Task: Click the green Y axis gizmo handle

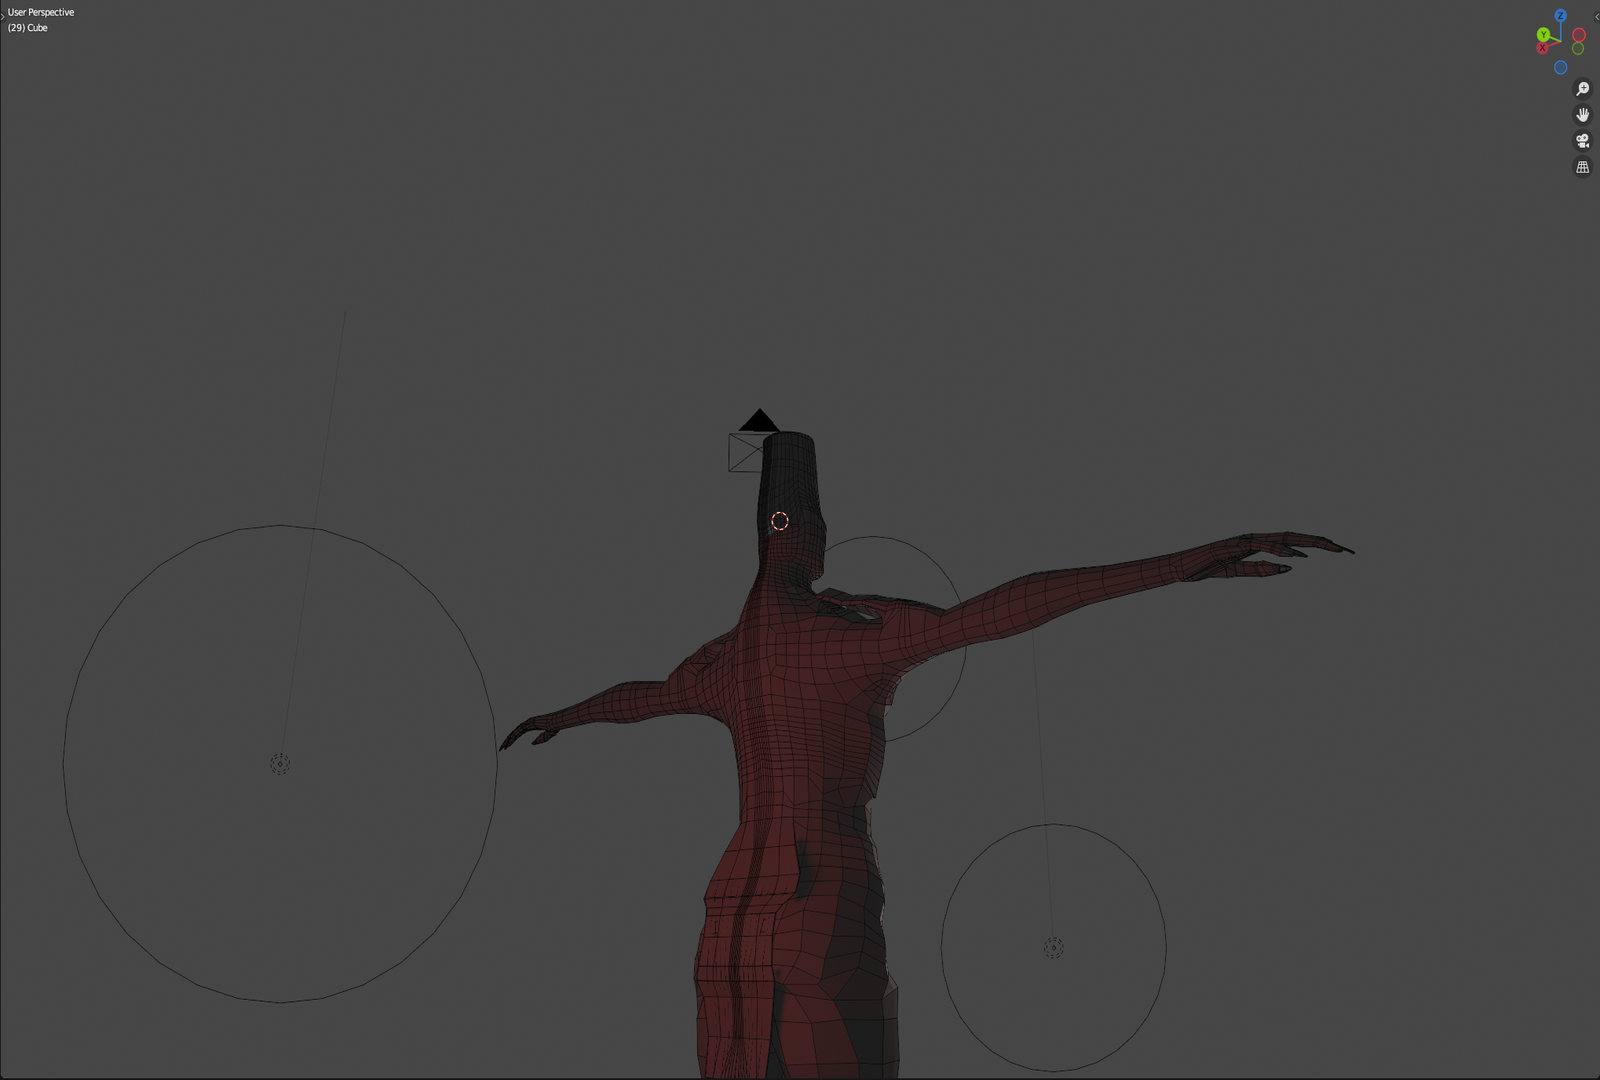Action: 1543,35
